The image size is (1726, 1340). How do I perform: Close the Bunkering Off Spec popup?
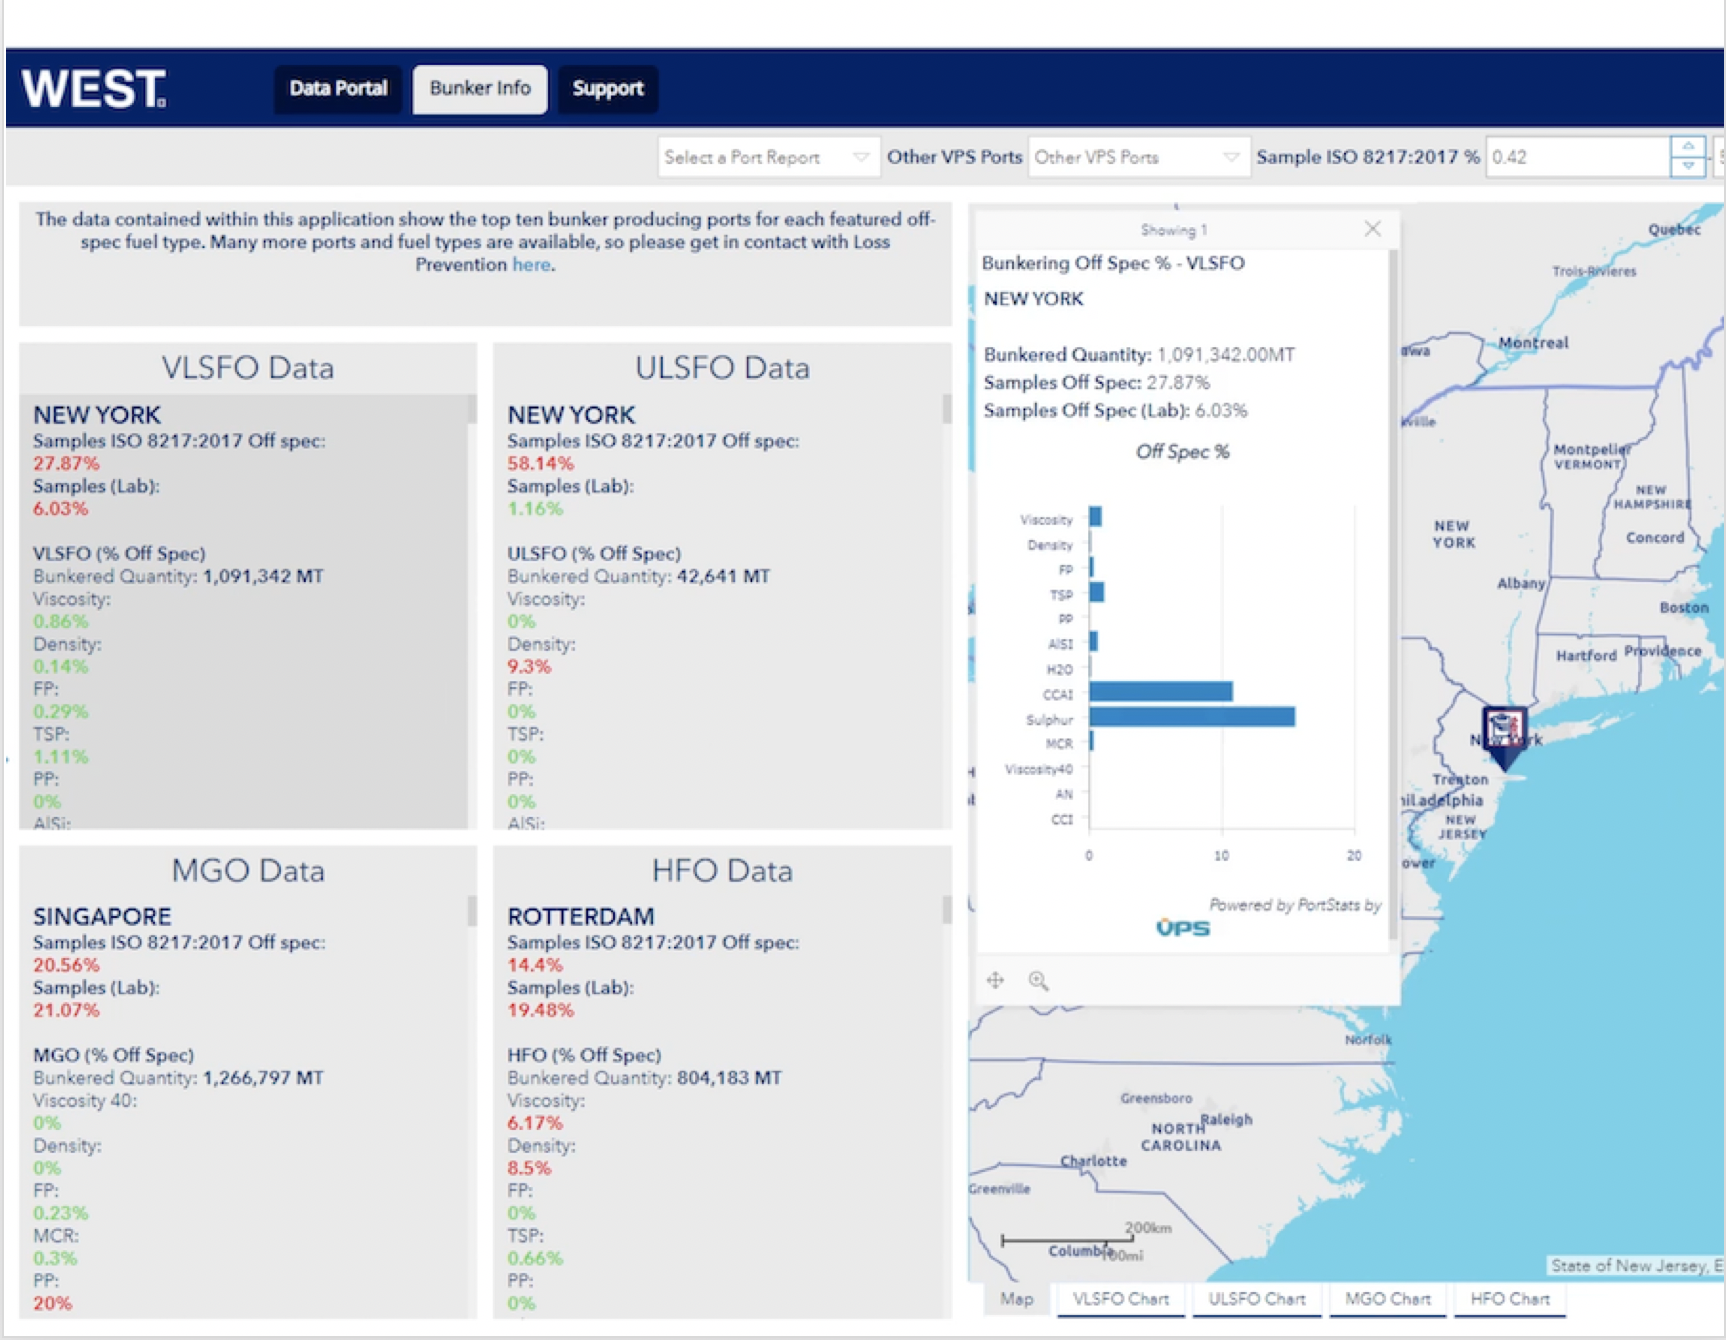tap(1373, 229)
